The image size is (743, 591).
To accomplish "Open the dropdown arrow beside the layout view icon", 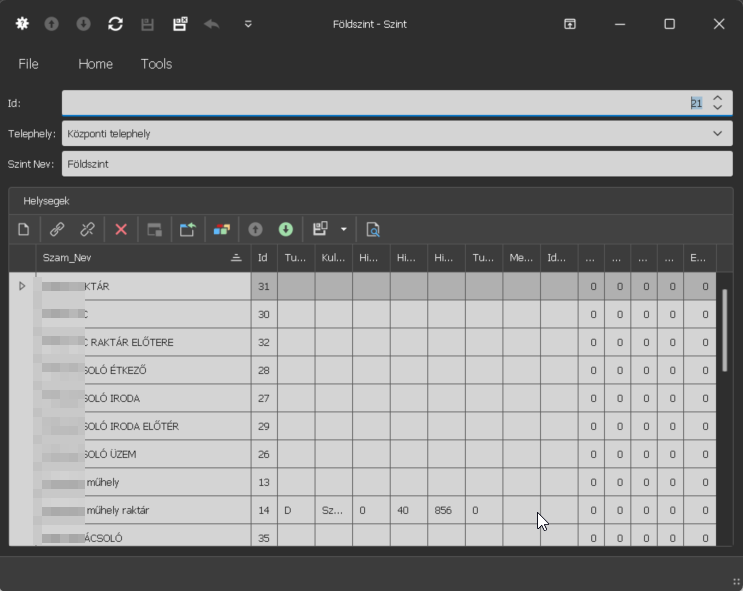I will pyautogui.click(x=344, y=229).
